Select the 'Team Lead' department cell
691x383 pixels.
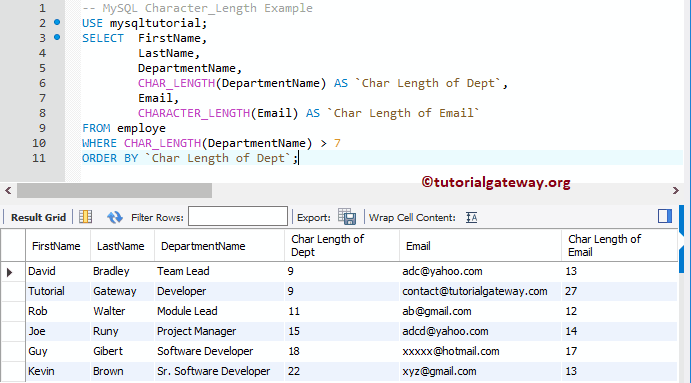pos(219,271)
